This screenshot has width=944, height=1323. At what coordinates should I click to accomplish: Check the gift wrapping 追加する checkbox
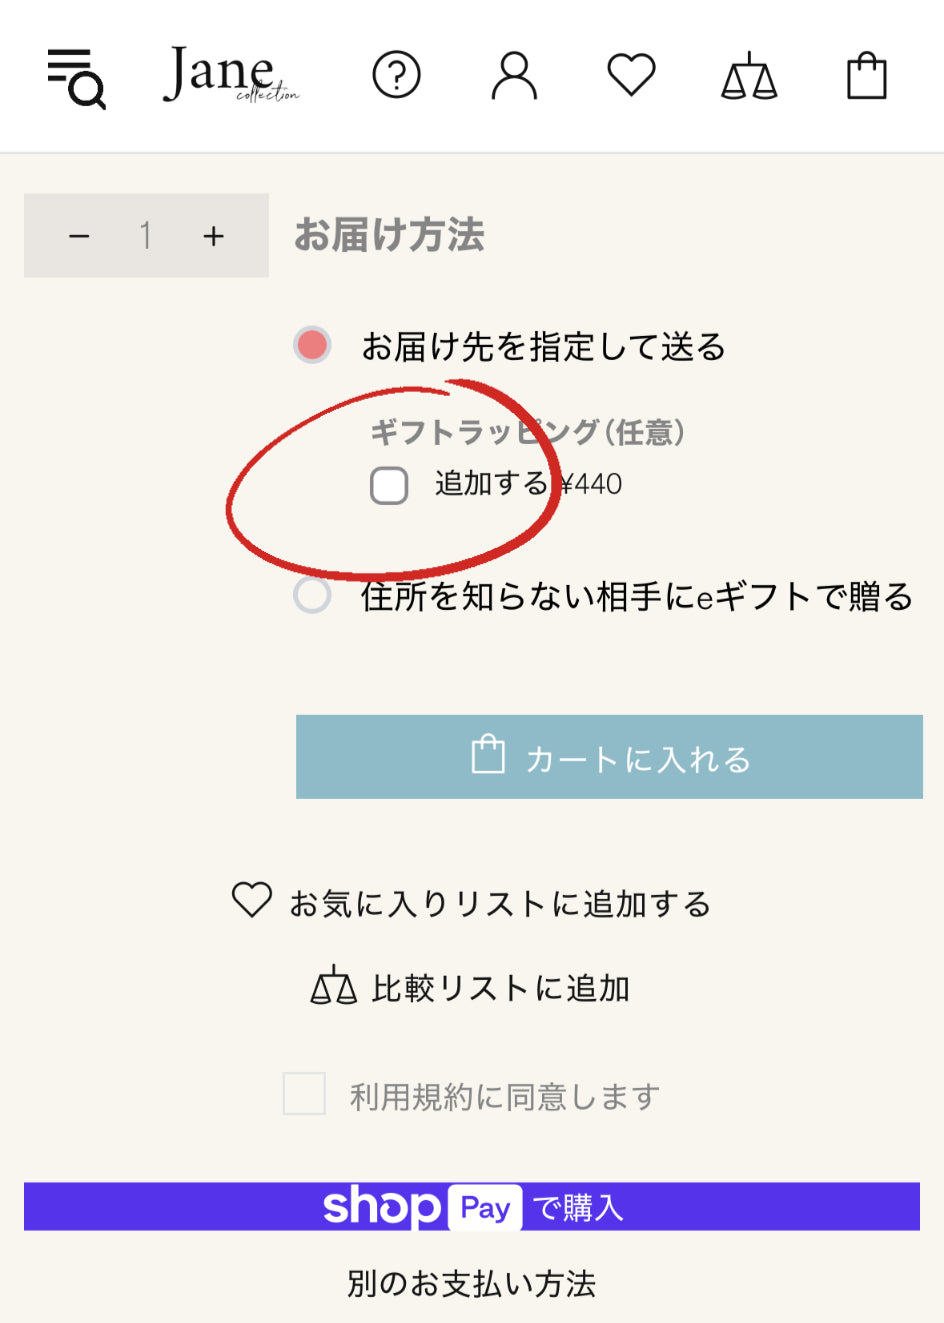pos(389,485)
